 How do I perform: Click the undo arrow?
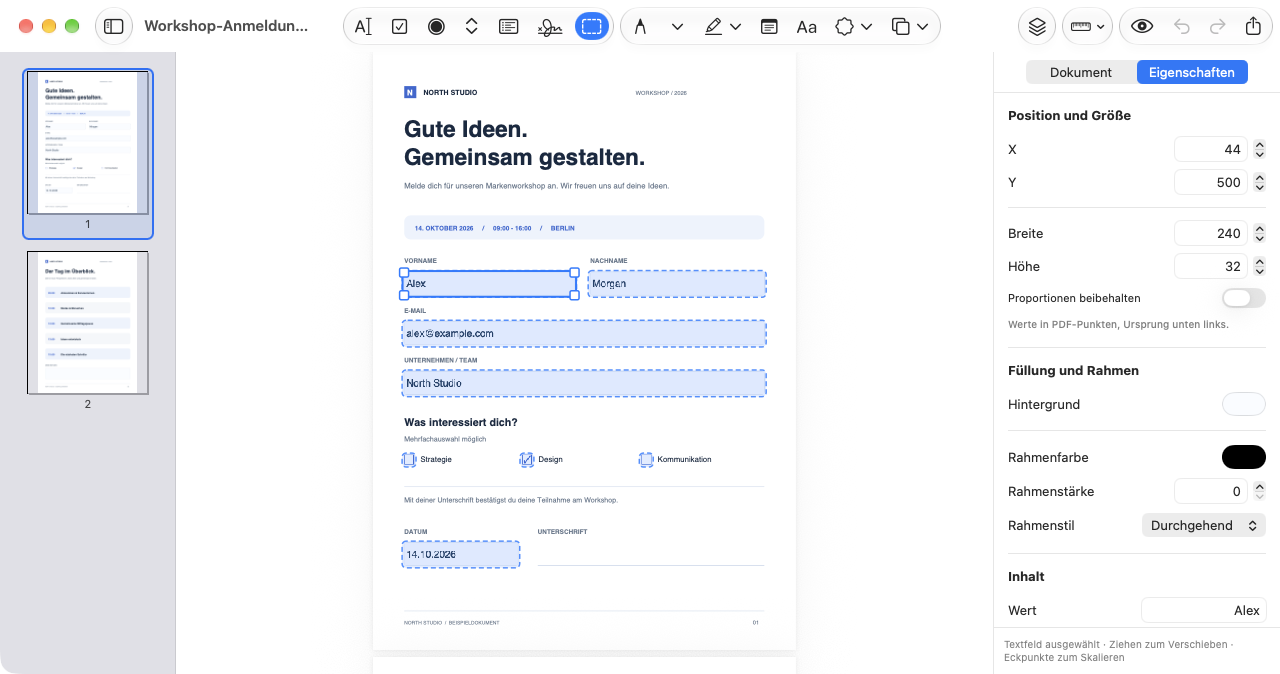pos(1182,27)
